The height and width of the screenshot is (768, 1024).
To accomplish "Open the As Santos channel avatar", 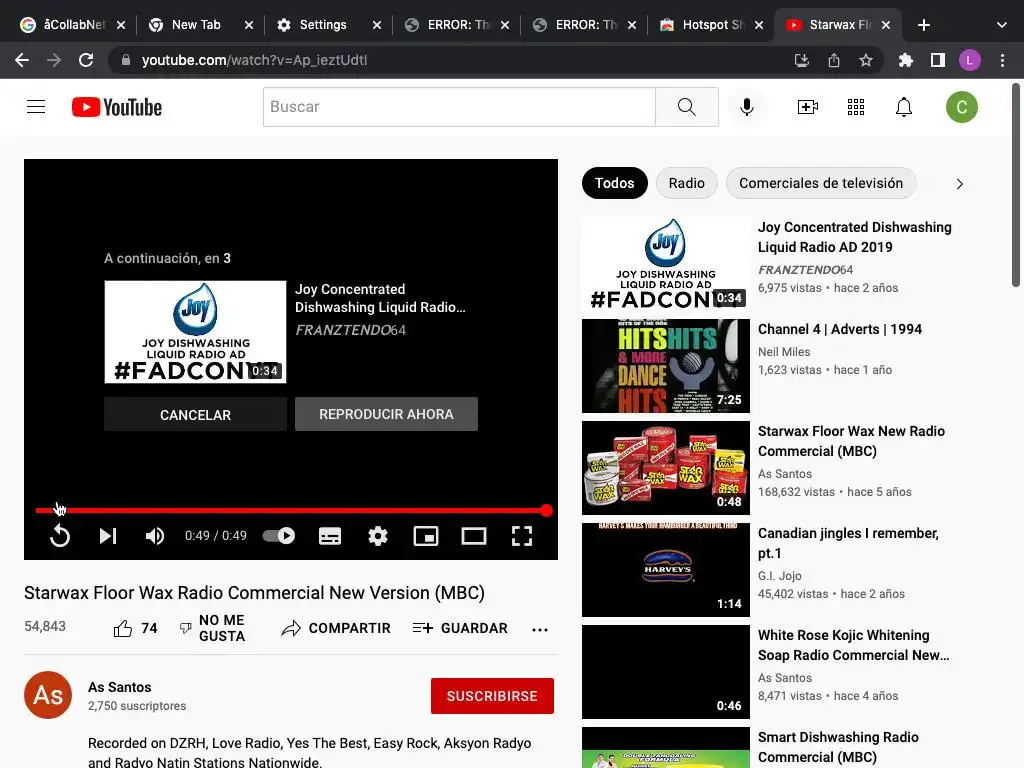I will (x=48, y=695).
